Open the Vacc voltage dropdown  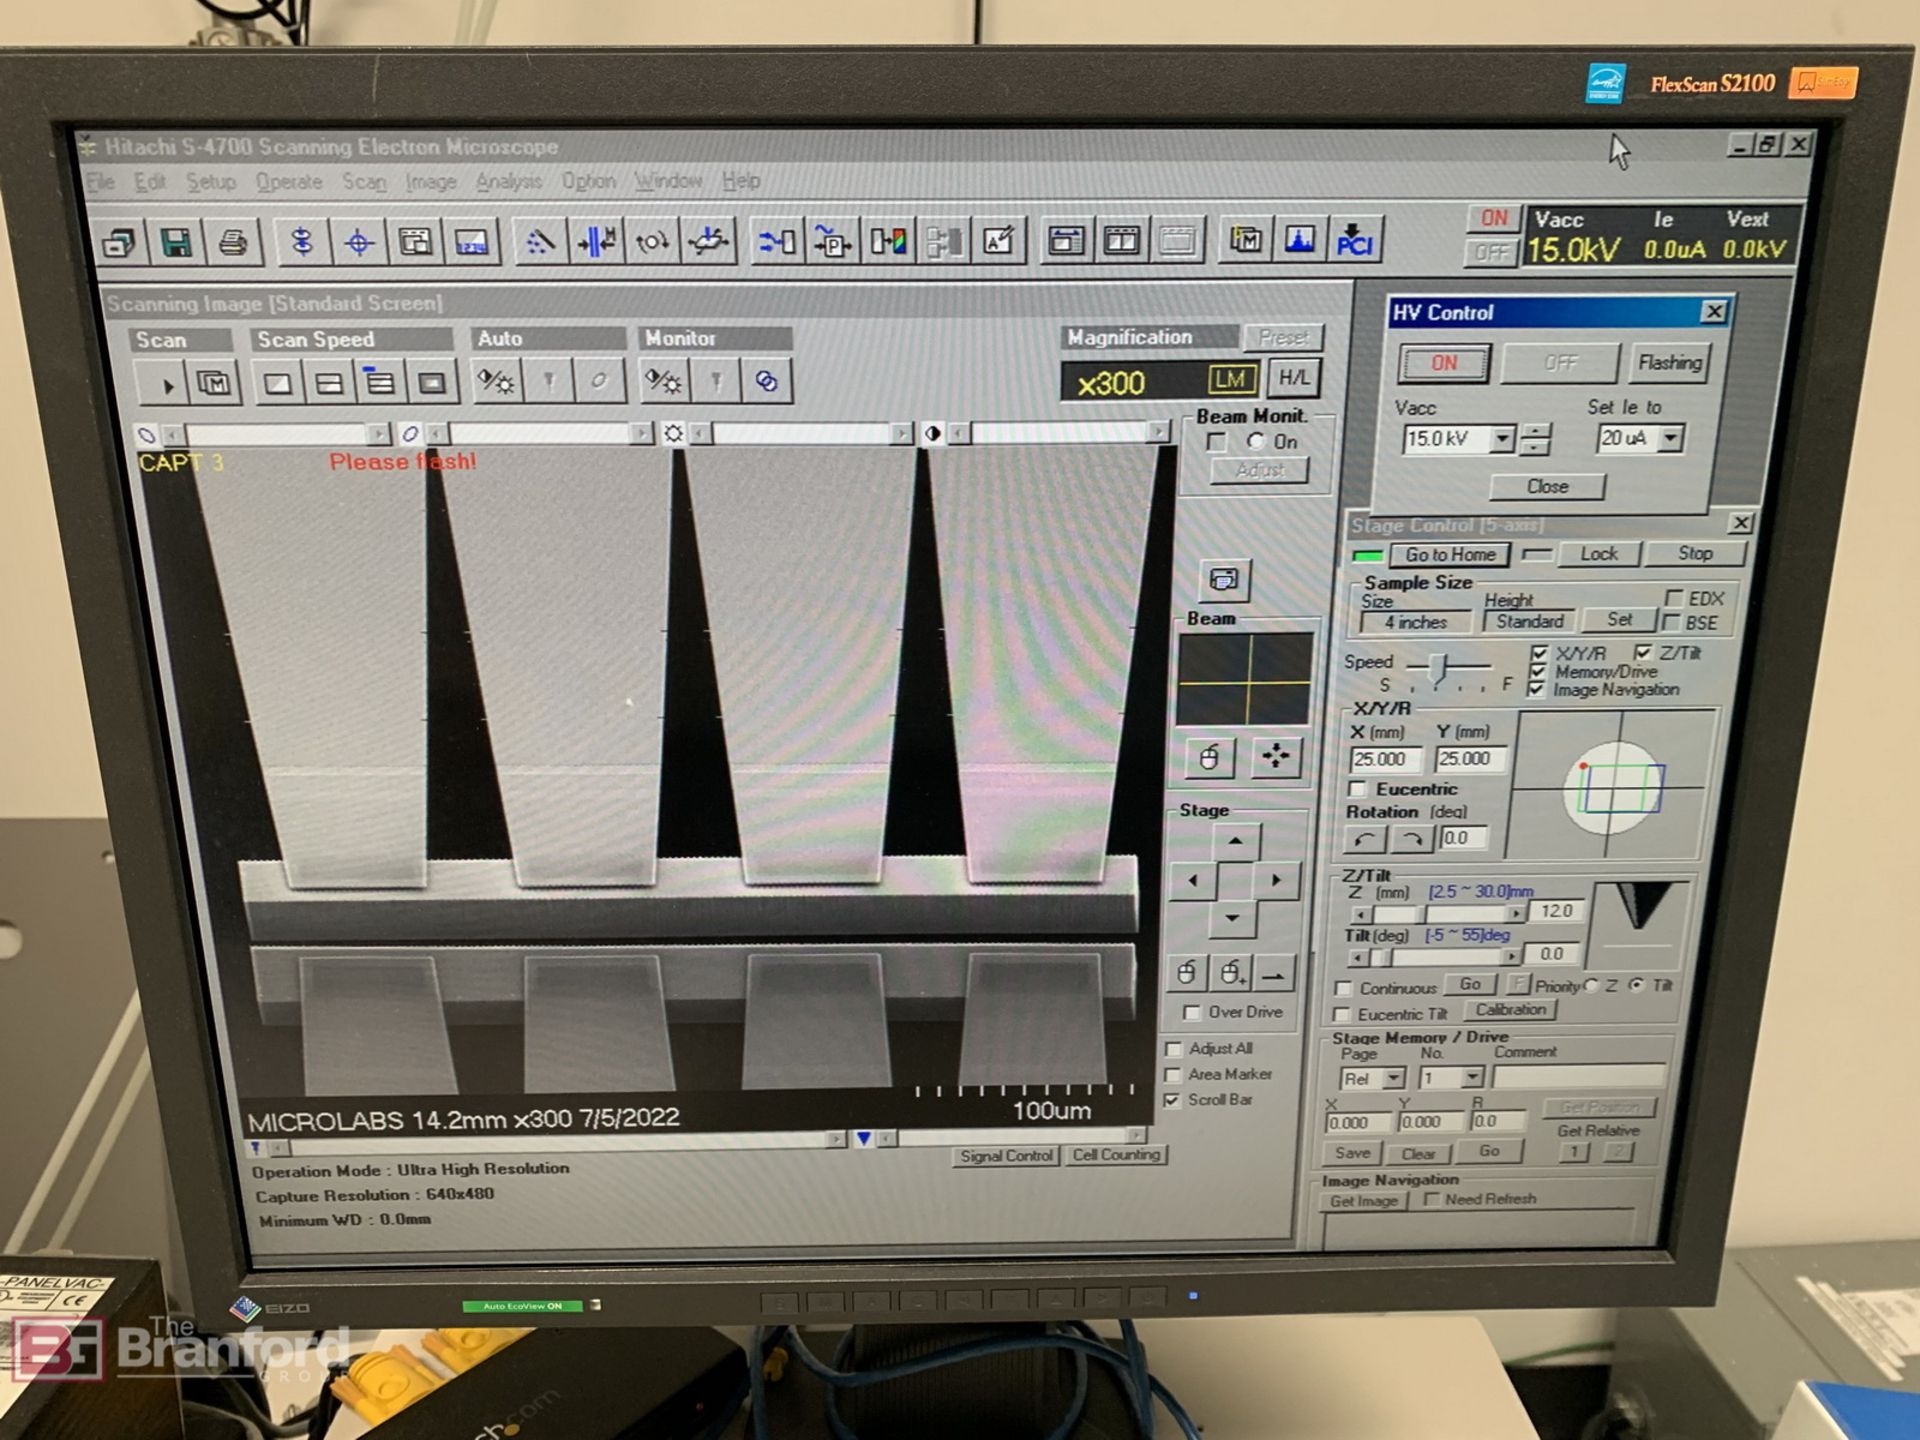[x=1502, y=439]
